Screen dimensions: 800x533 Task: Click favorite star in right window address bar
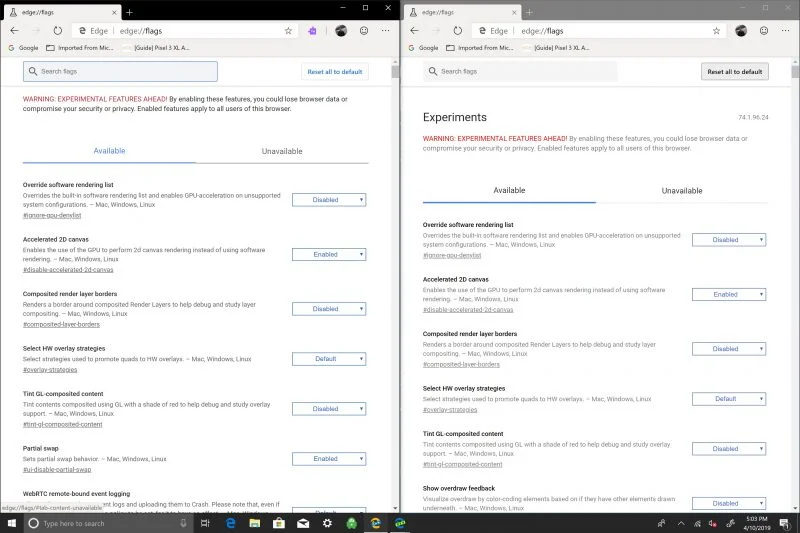[716, 31]
